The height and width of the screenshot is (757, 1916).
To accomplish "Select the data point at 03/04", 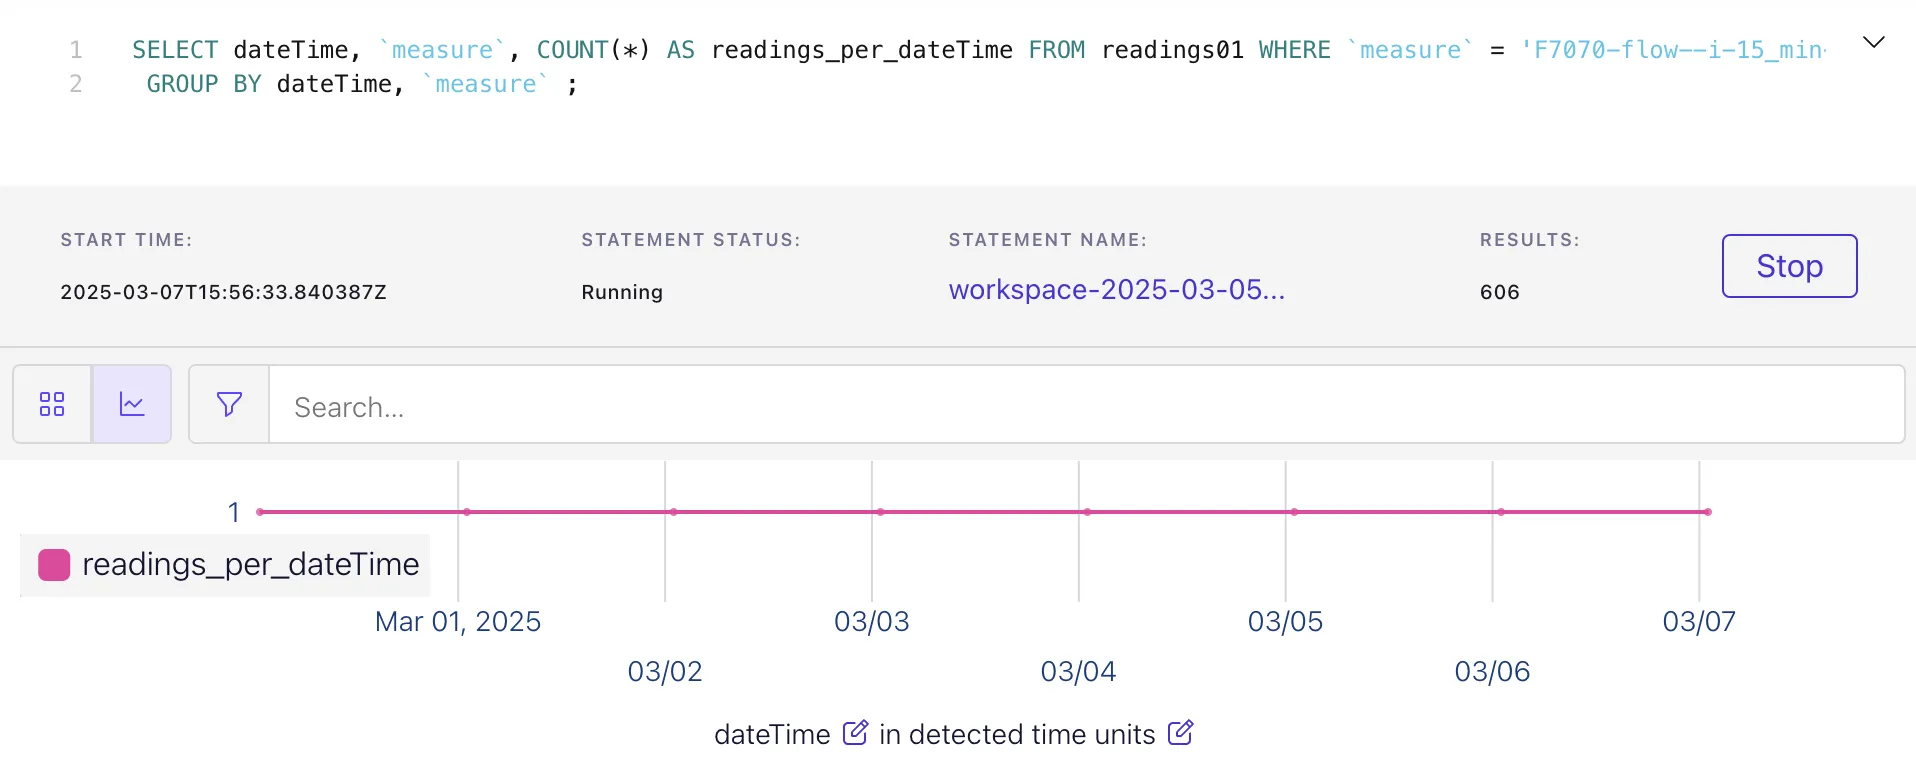I will [x=1087, y=512].
